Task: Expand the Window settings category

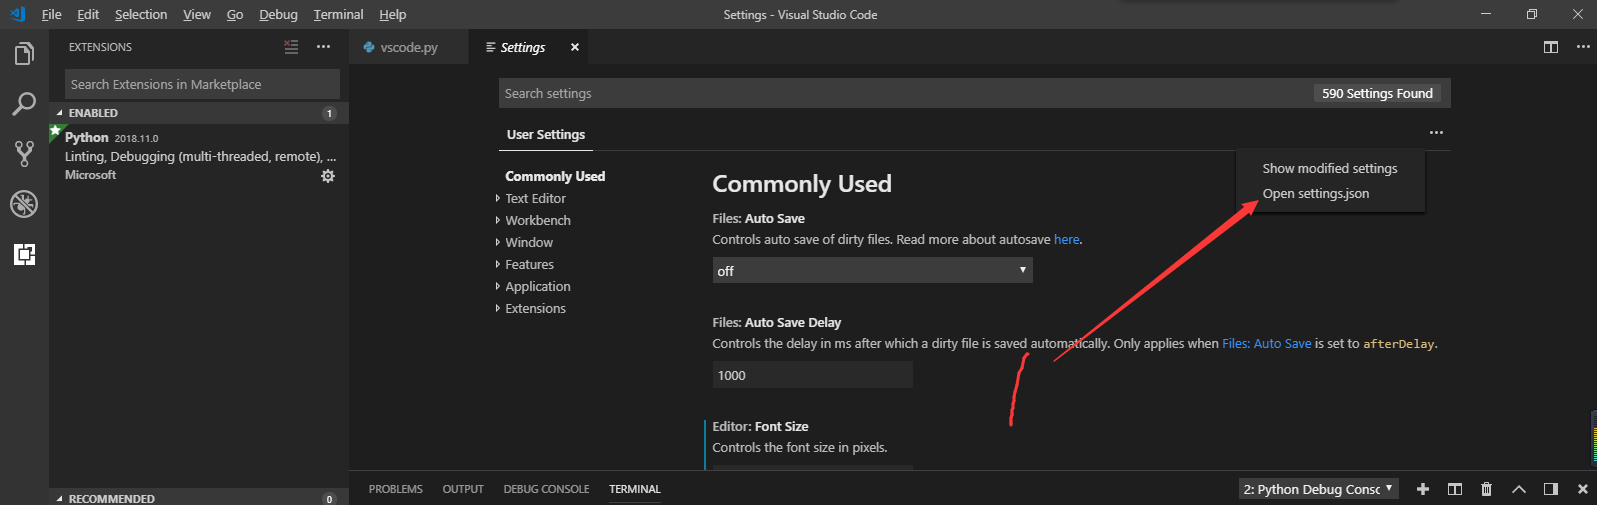Action: click(529, 242)
